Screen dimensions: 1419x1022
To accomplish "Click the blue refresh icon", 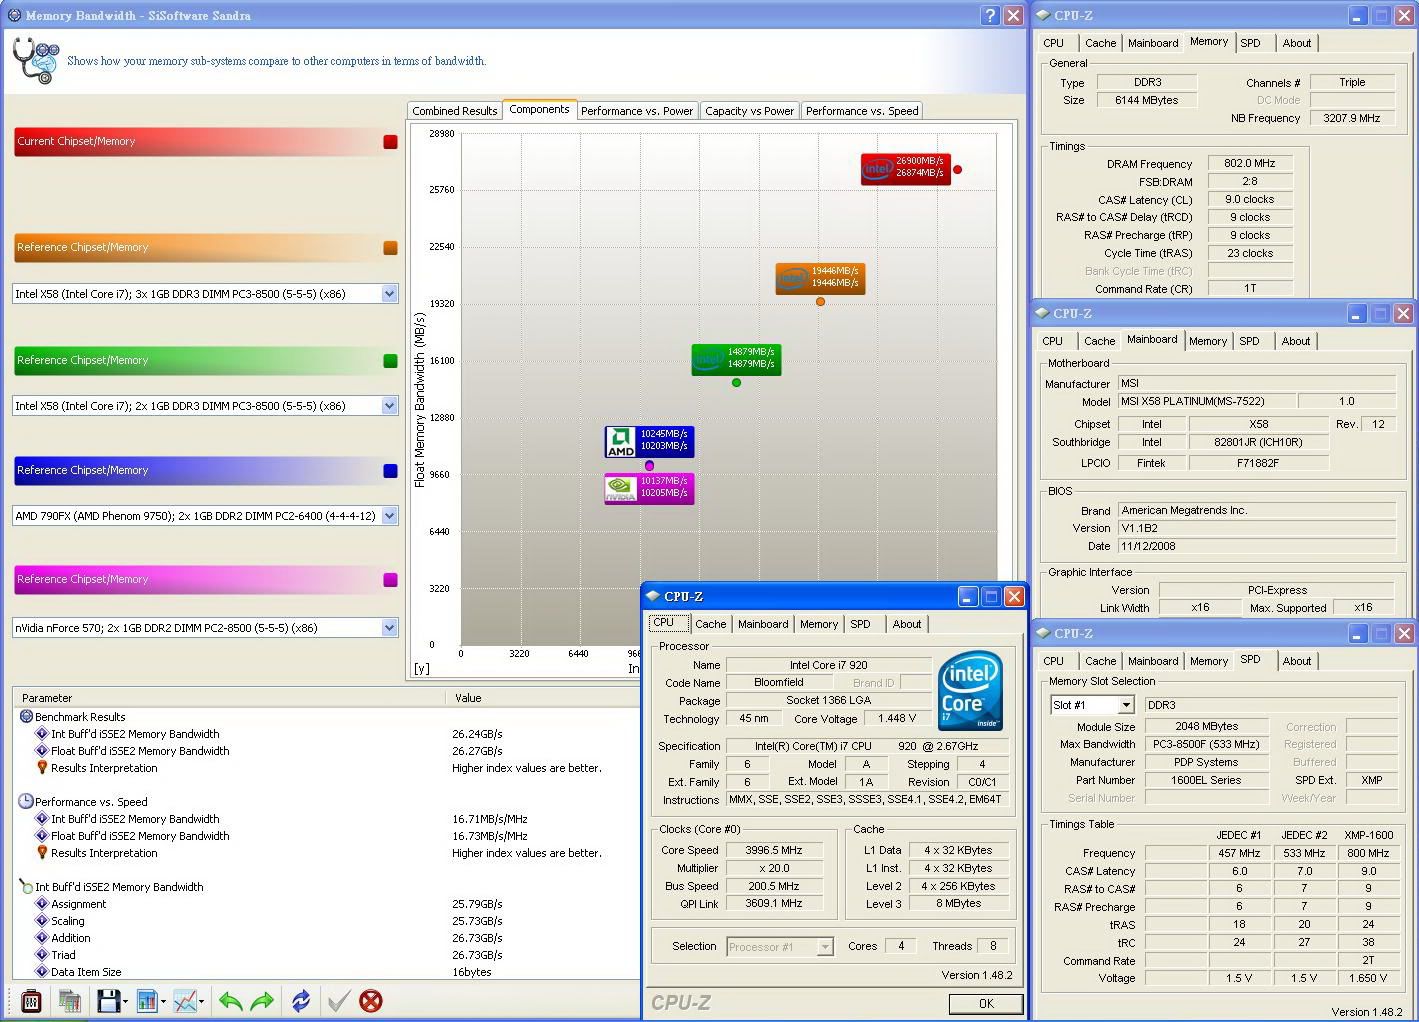I will [301, 1000].
